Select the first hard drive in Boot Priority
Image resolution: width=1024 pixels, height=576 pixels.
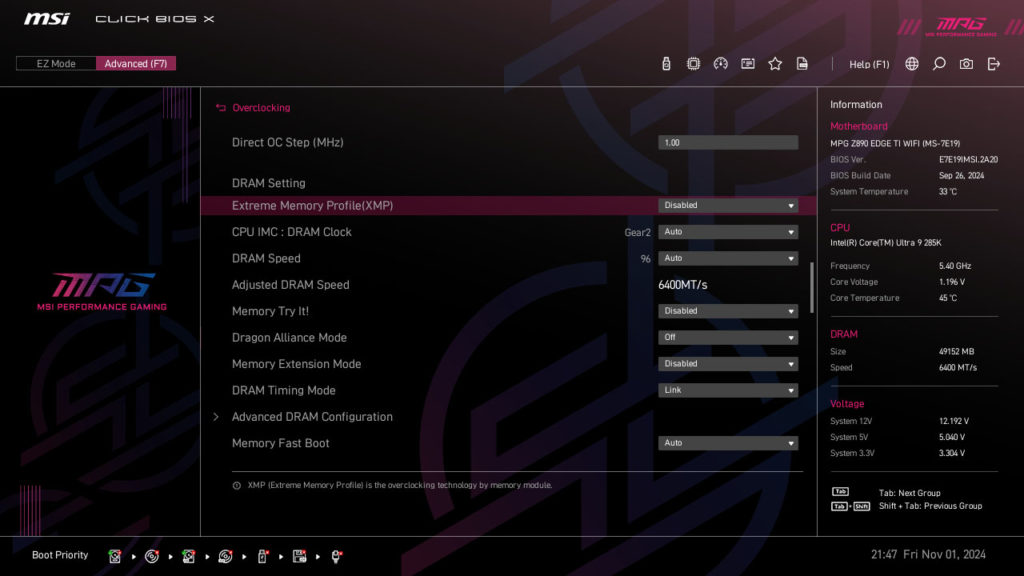[116, 555]
